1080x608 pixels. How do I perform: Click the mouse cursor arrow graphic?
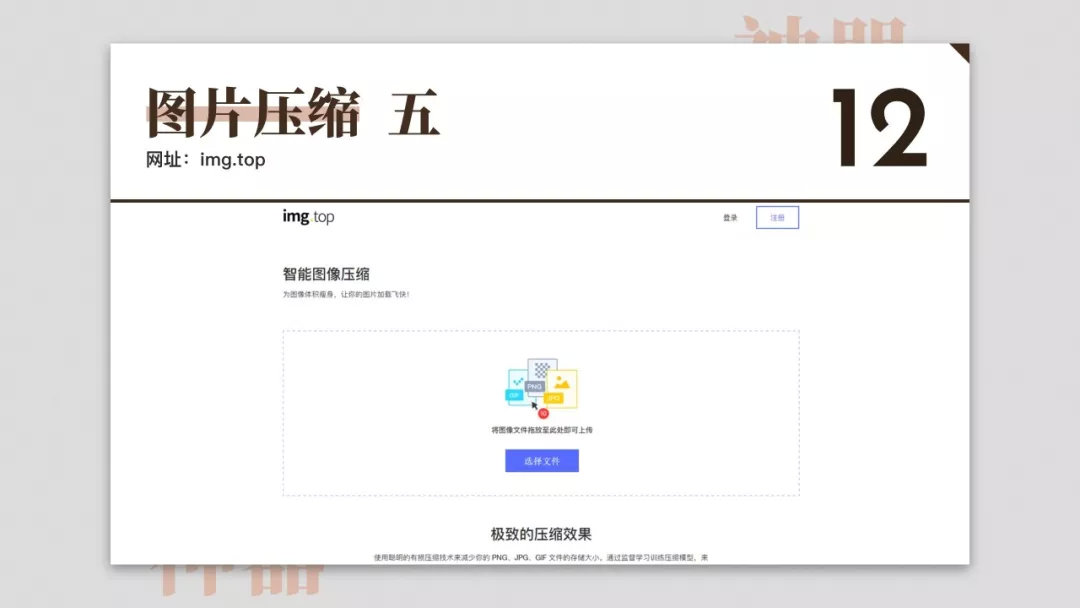point(534,404)
